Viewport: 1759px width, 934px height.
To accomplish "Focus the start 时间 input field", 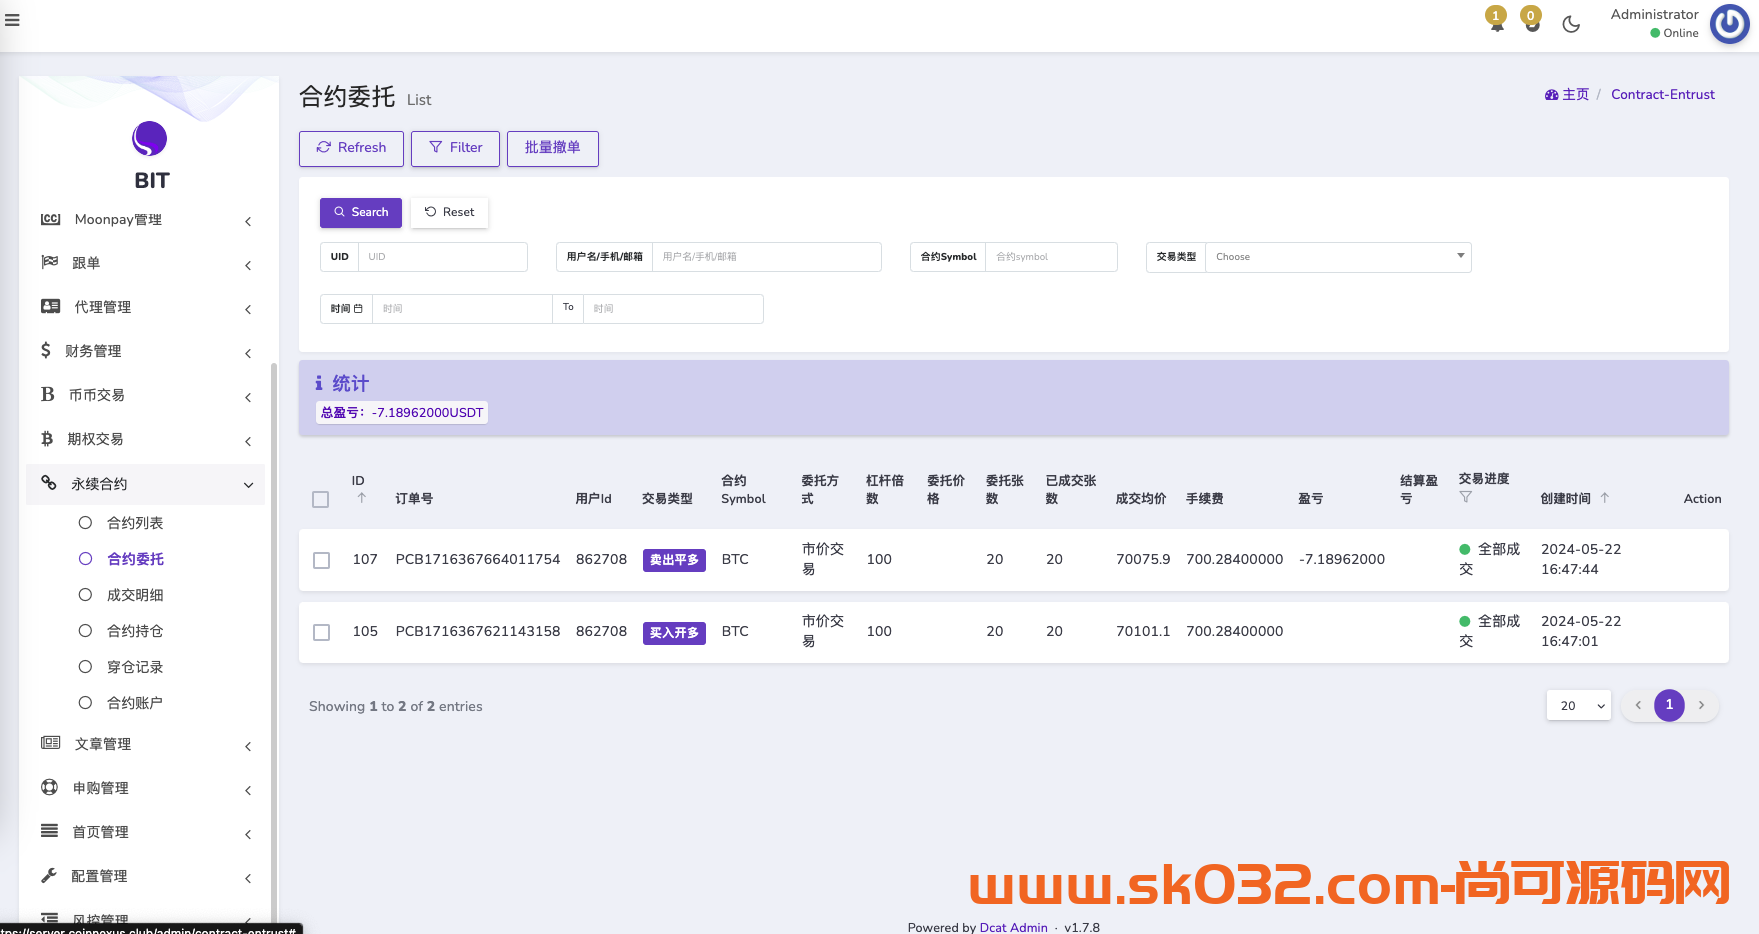I will coord(462,309).
